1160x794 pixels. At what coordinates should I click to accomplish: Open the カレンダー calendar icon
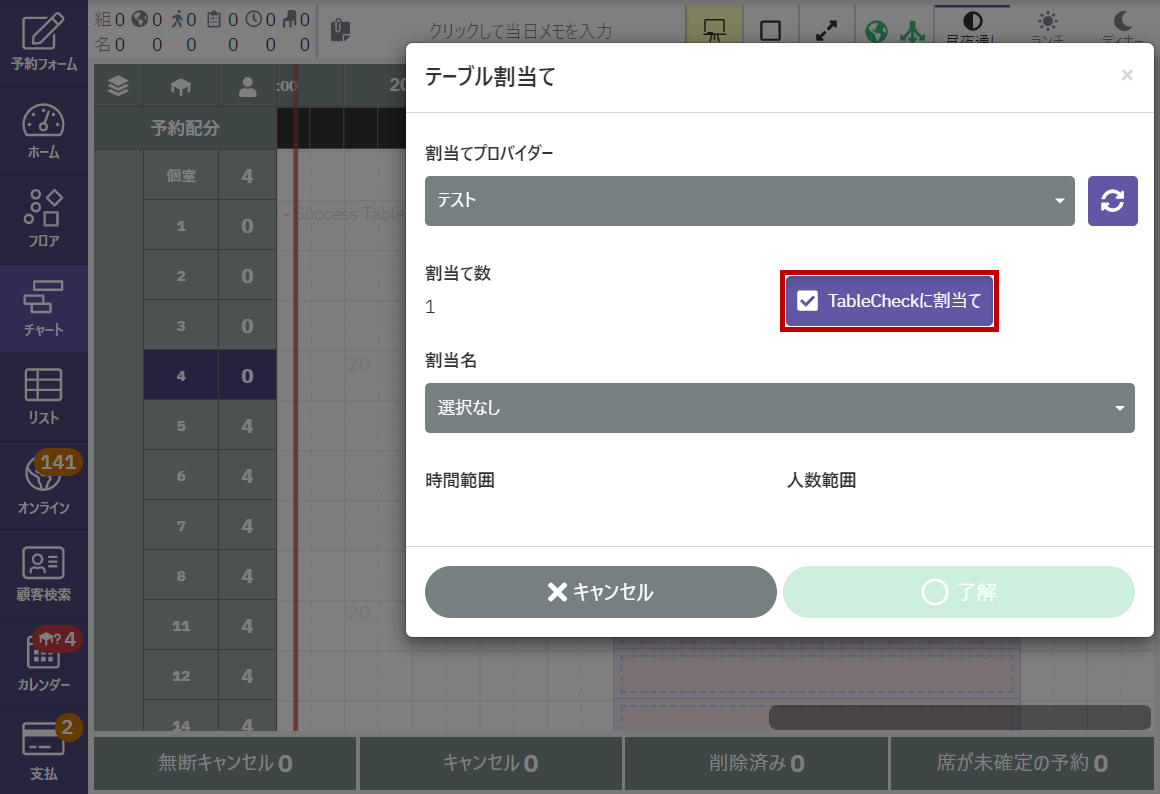tap(43, 661)
